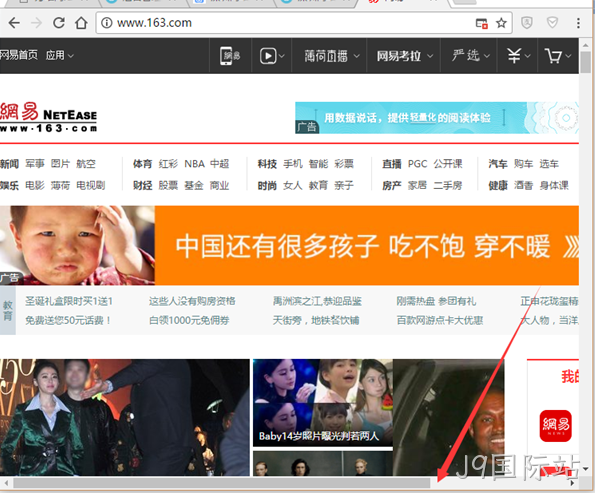Open the 时尚 channel

click(x=267, y=186)
